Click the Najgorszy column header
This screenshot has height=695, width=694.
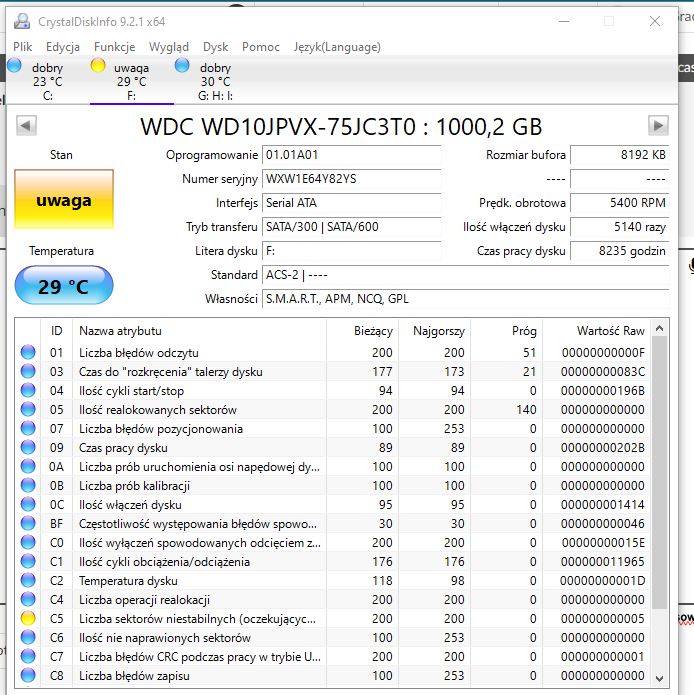[x=434, y=331]
